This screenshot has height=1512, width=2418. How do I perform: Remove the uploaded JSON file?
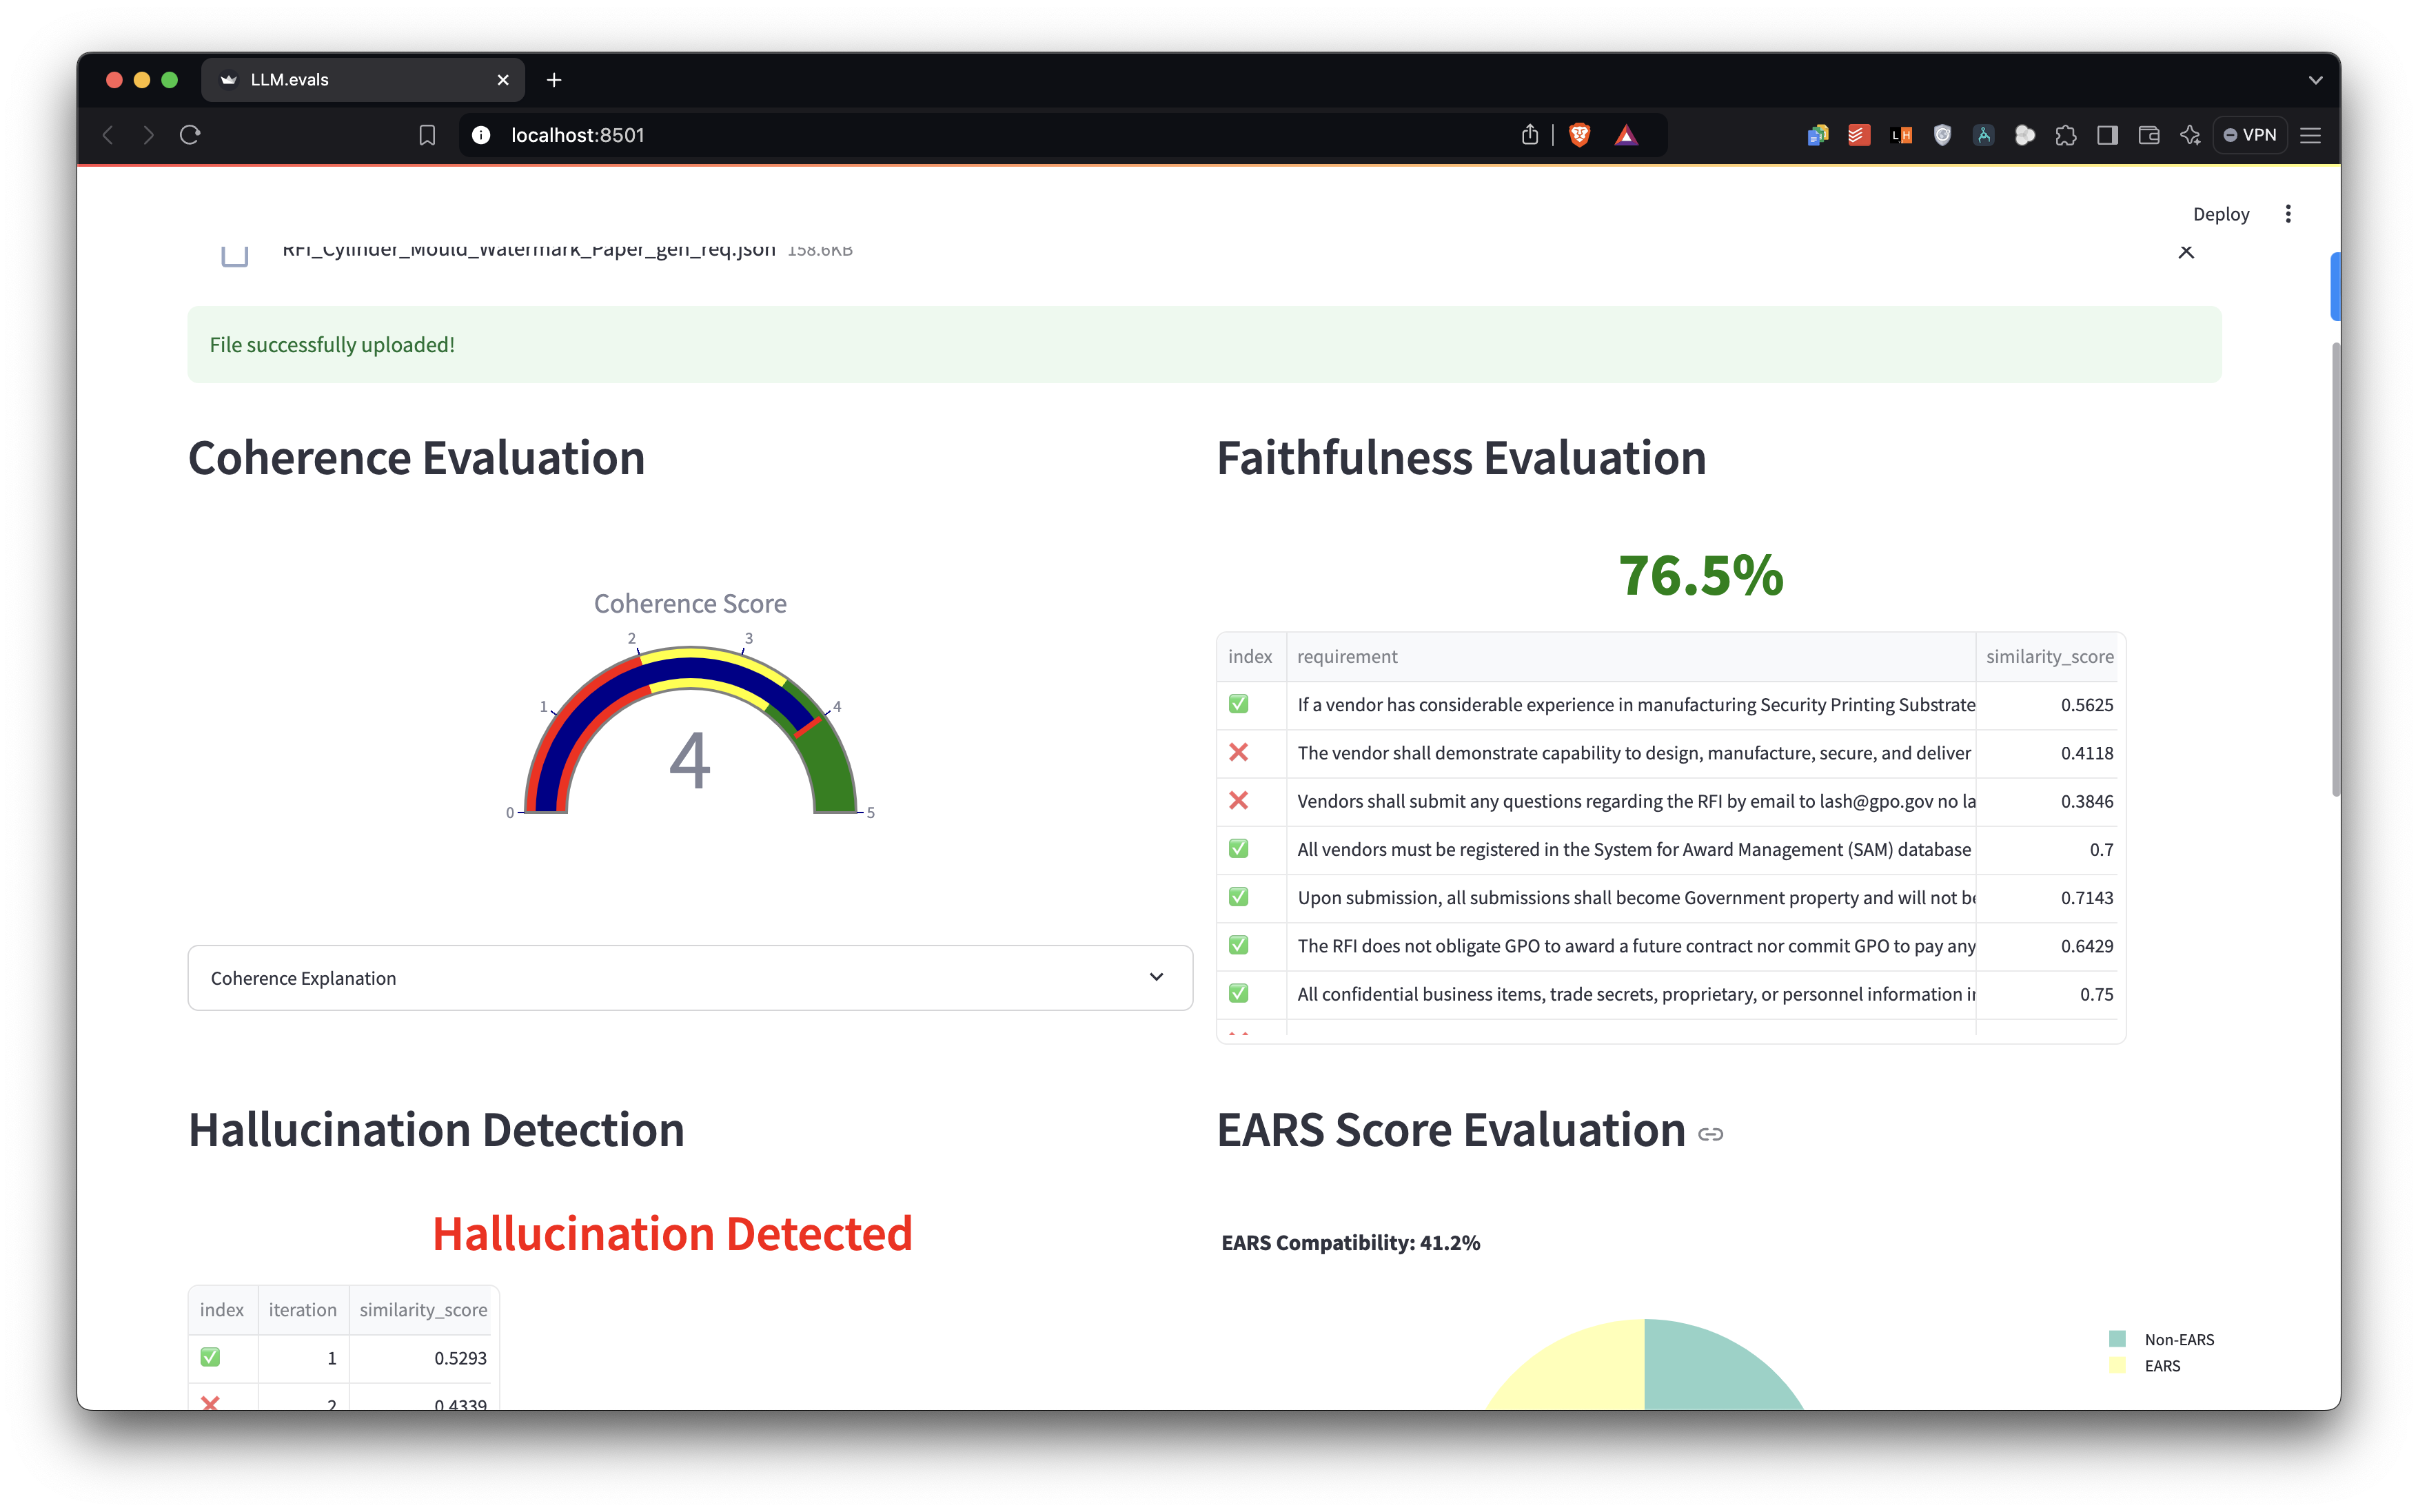point(2186,252)
